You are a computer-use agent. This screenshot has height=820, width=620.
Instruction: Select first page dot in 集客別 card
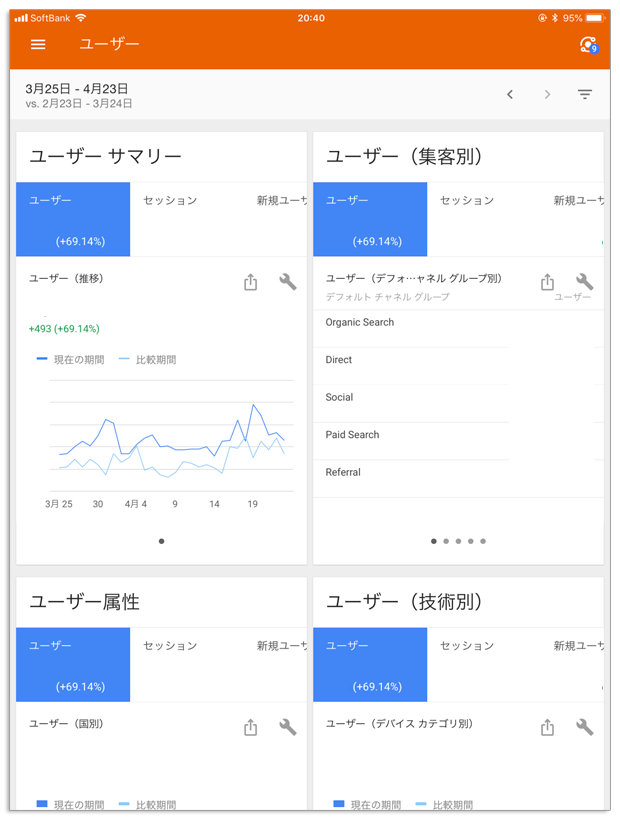(433, 541)
